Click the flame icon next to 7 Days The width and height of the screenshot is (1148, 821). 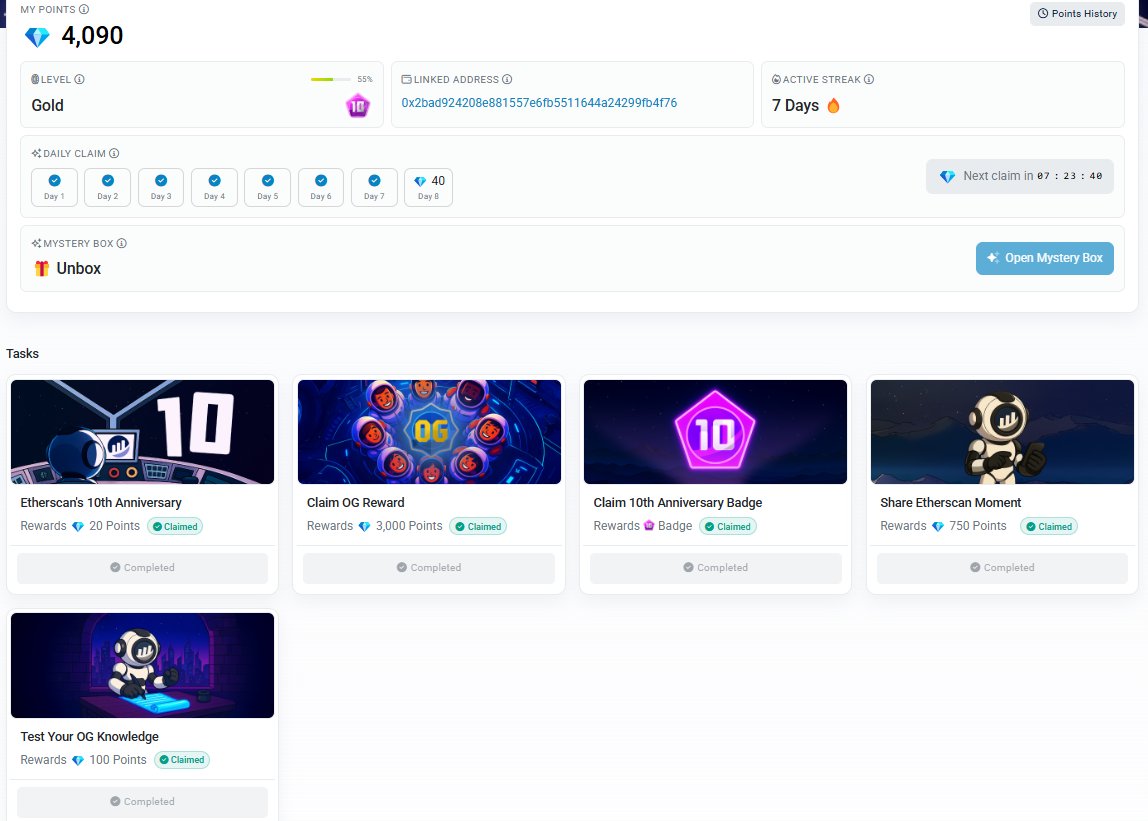(833, 105)
